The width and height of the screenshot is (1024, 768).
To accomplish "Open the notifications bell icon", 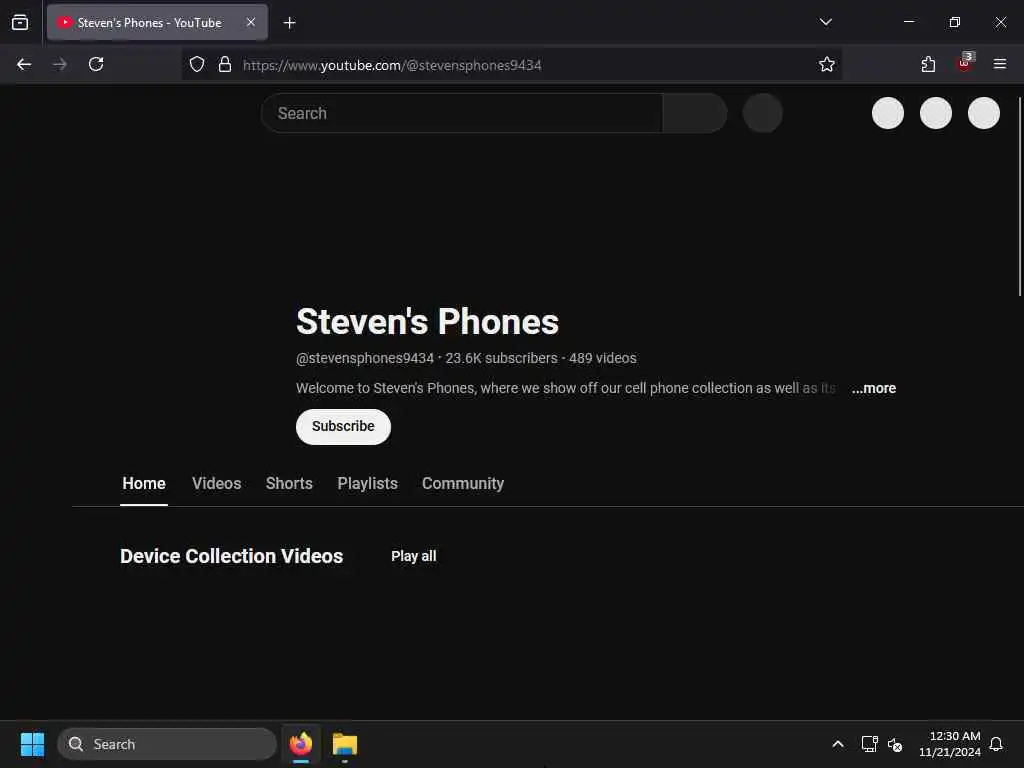I will (x=996, y=744).
